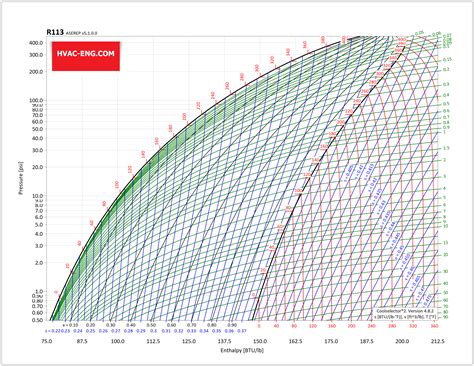Click the 0.90 vapor quality label below chart
The height and width of the screenshot is (366, 474).
pyautogui.click(x=232, y=325)
